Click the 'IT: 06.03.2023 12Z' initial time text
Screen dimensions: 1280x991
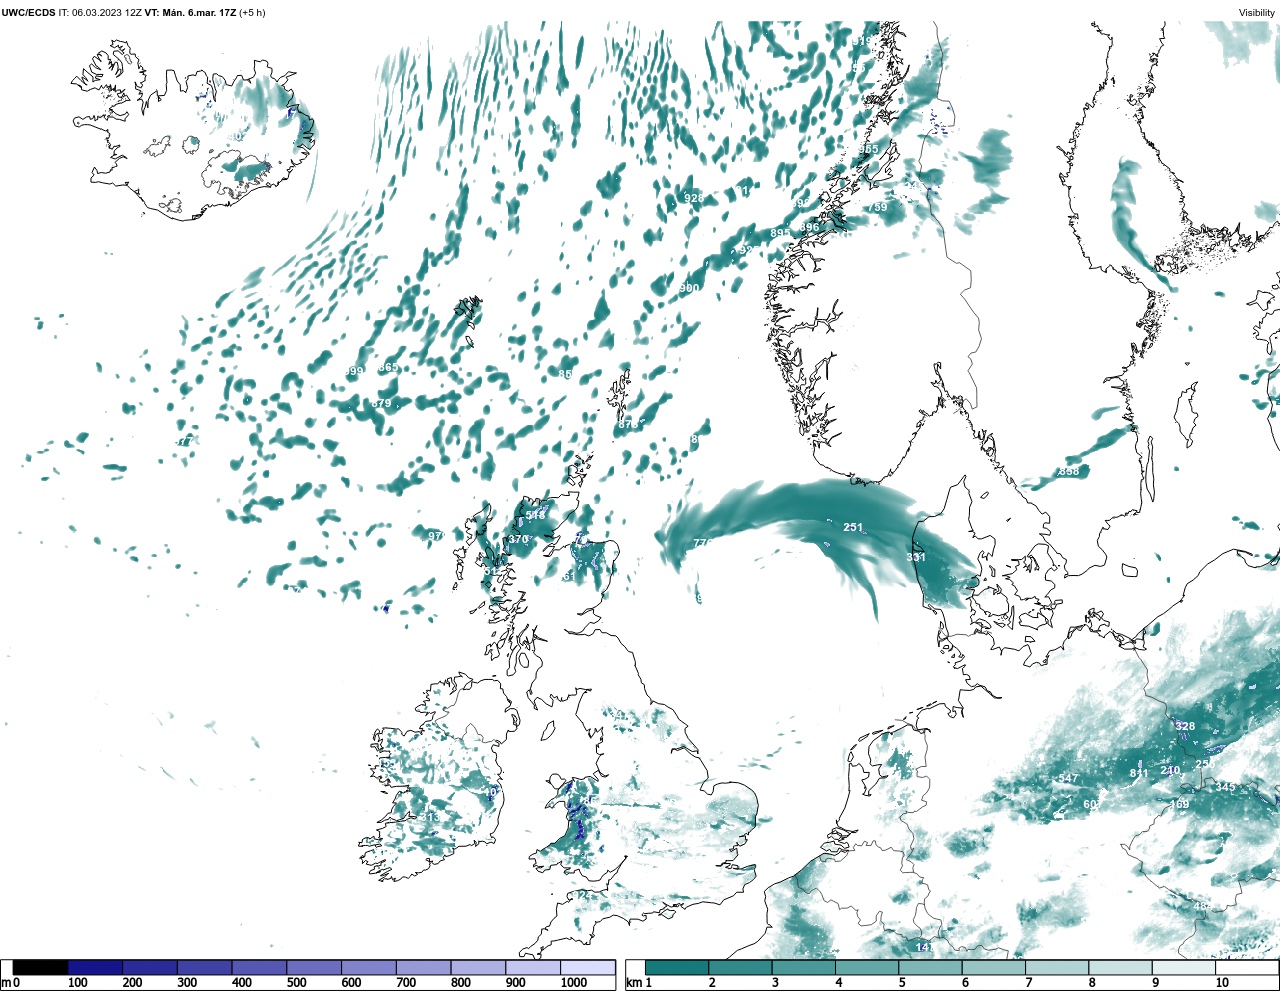click(100, 13)
